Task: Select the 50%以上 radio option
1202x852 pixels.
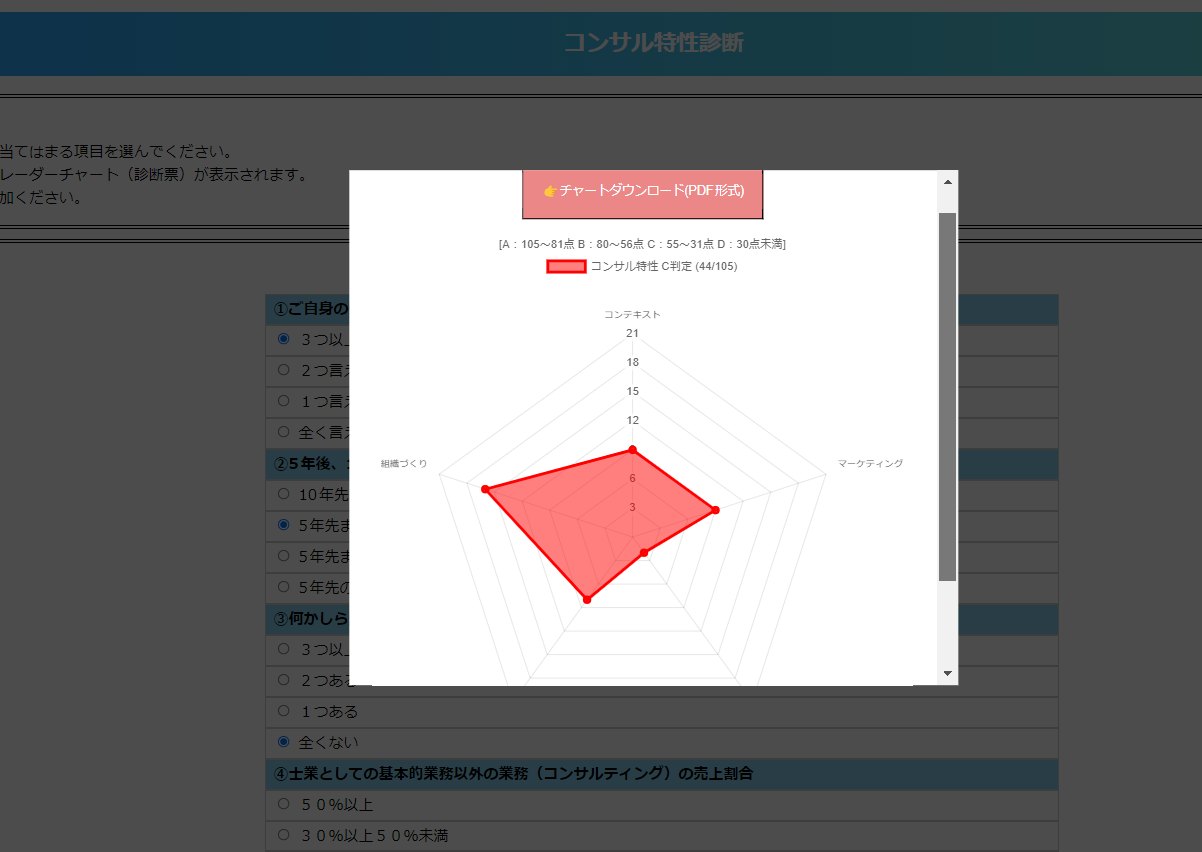Action: pos(283,804)
